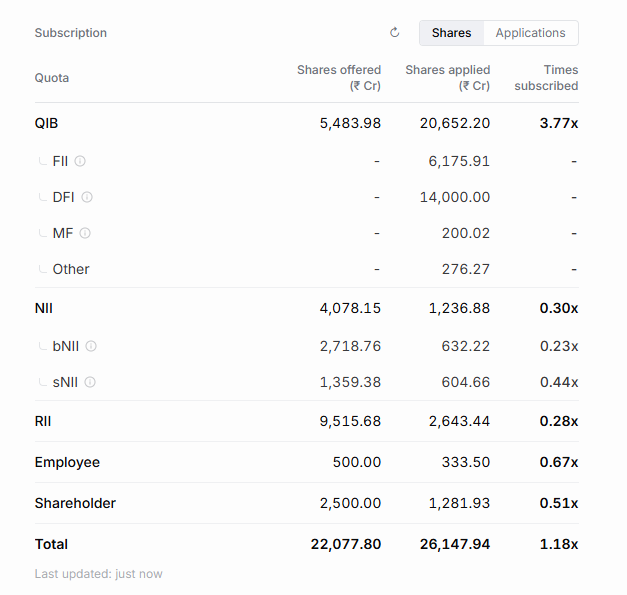Screen dimensions: 627x595
Task: Select the FII row label
Action: pos(60,161)
